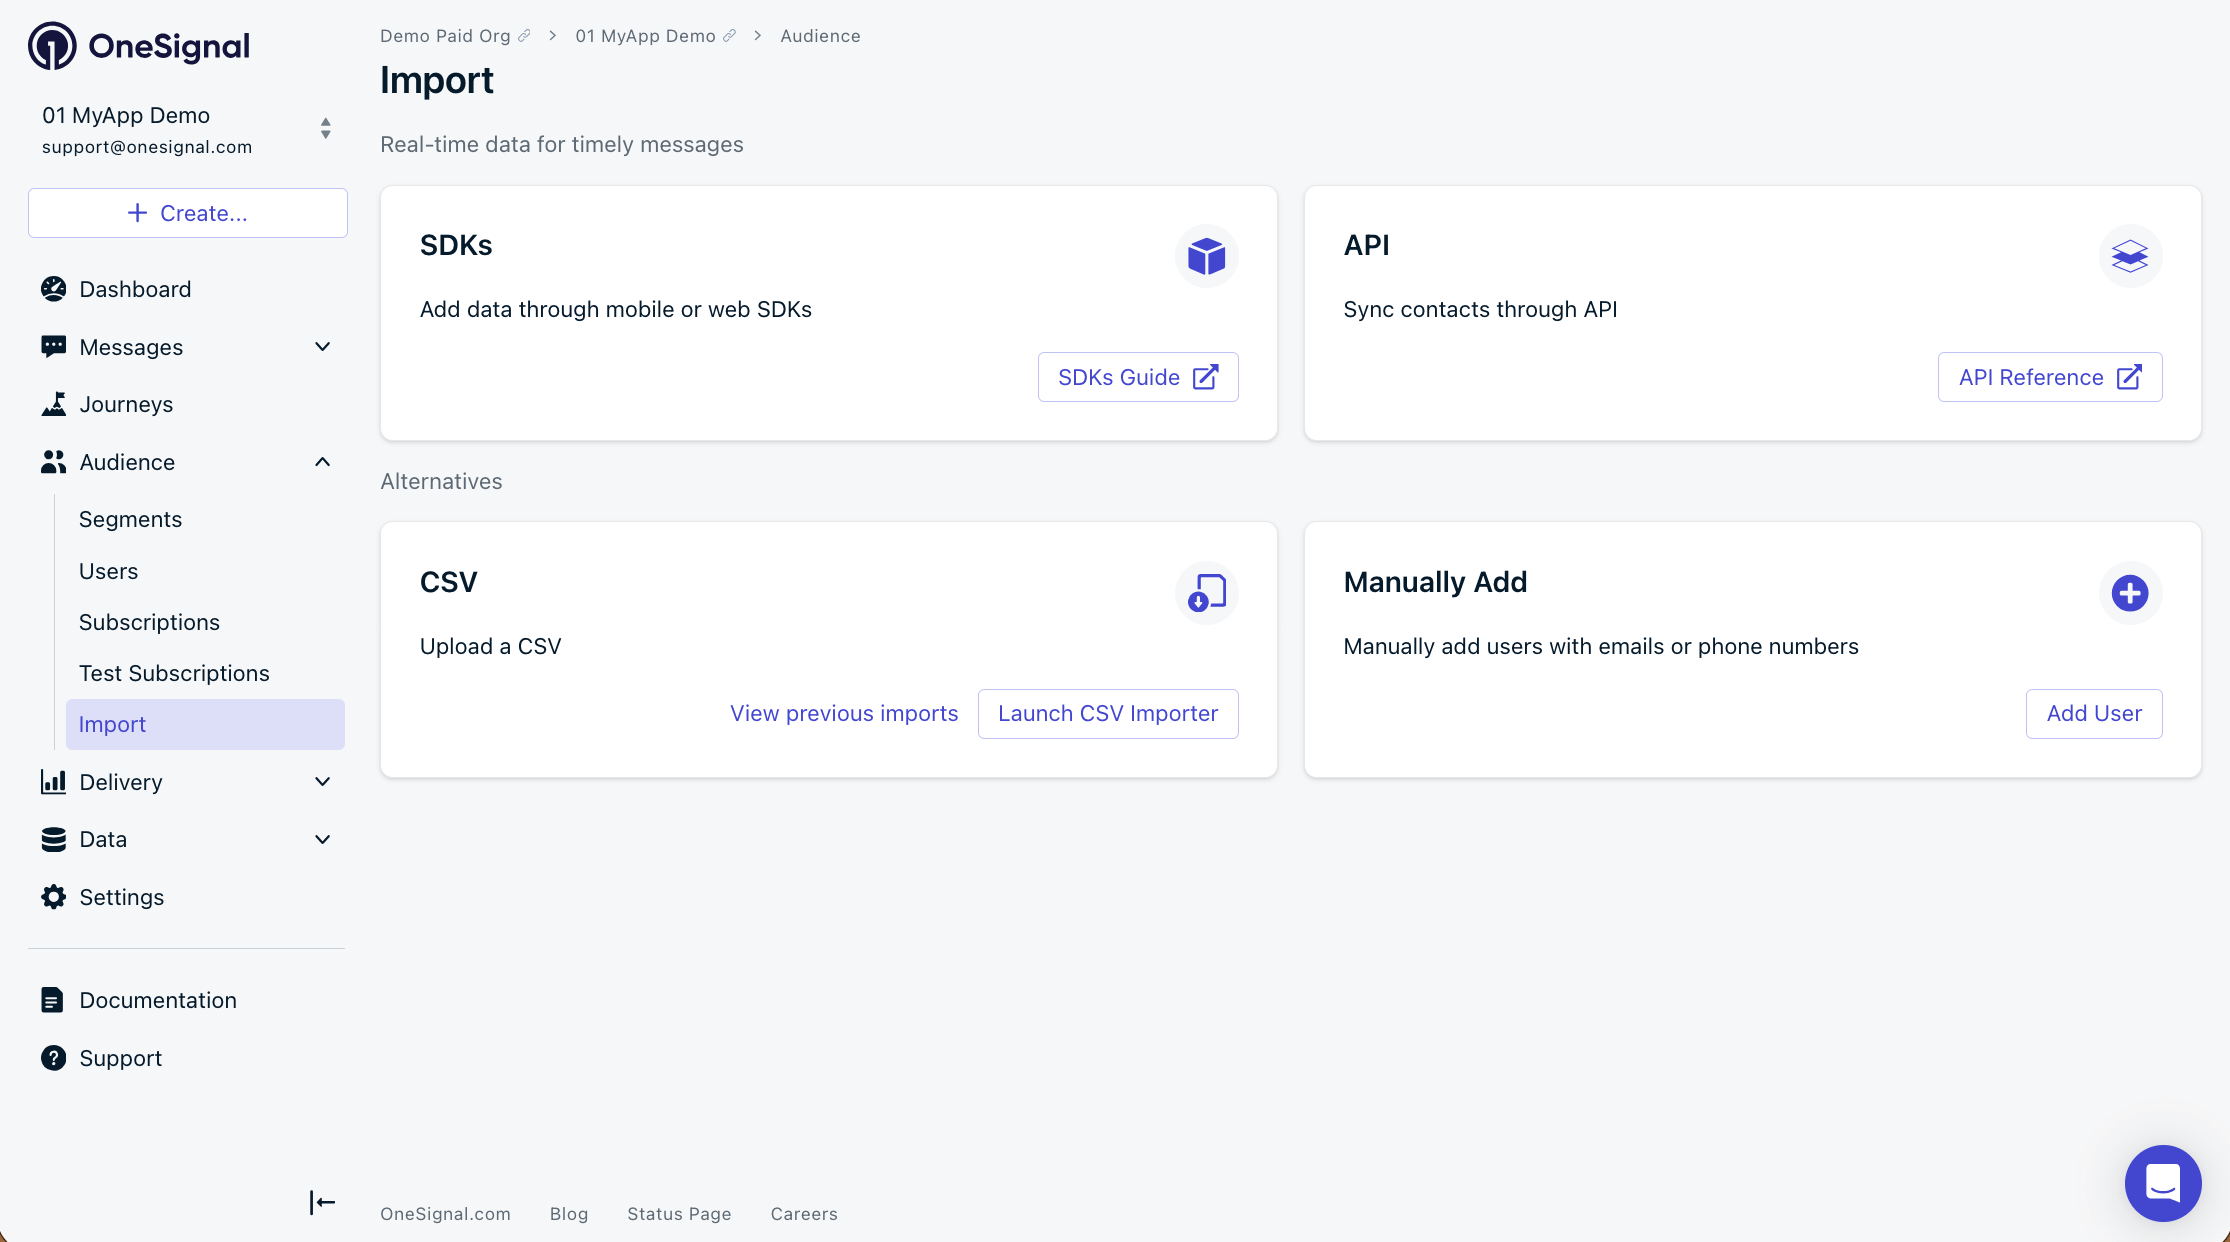Go to Segments in sidebar

[130, 519]
